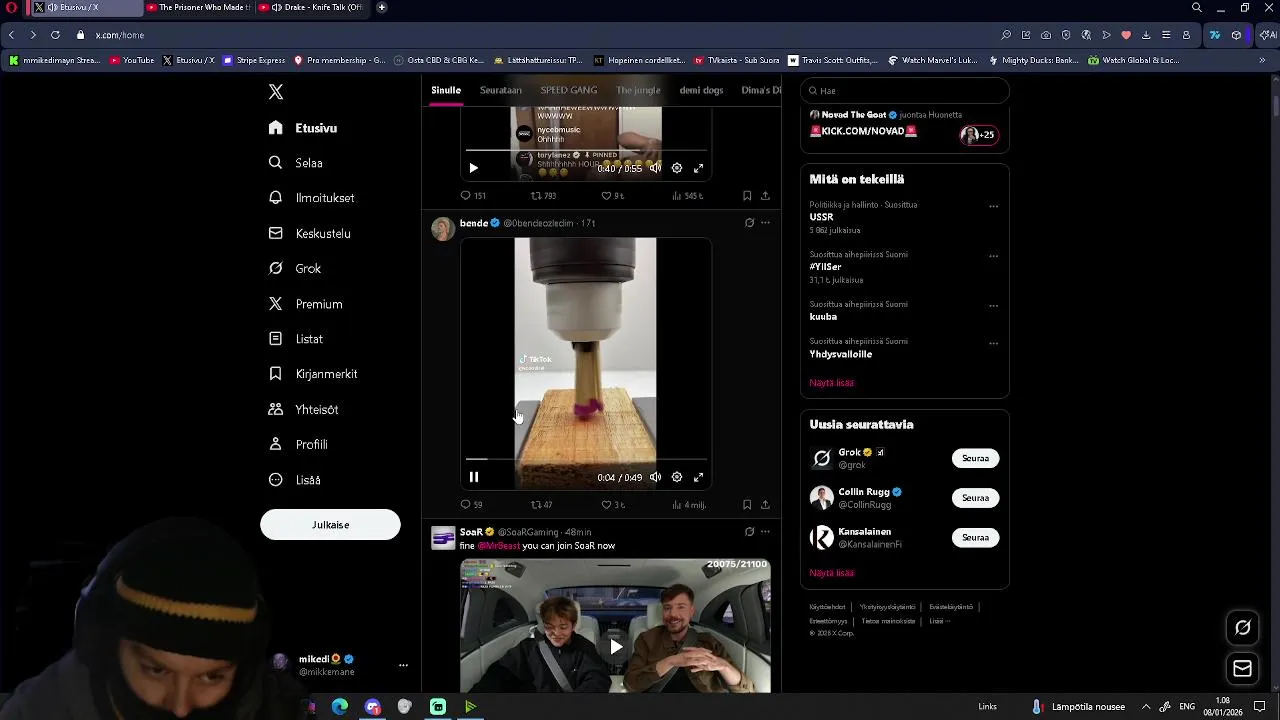The height and width of the screenshot is (720, 1280).
Task: Open Selaa explore page
Action: coord(296,163)
